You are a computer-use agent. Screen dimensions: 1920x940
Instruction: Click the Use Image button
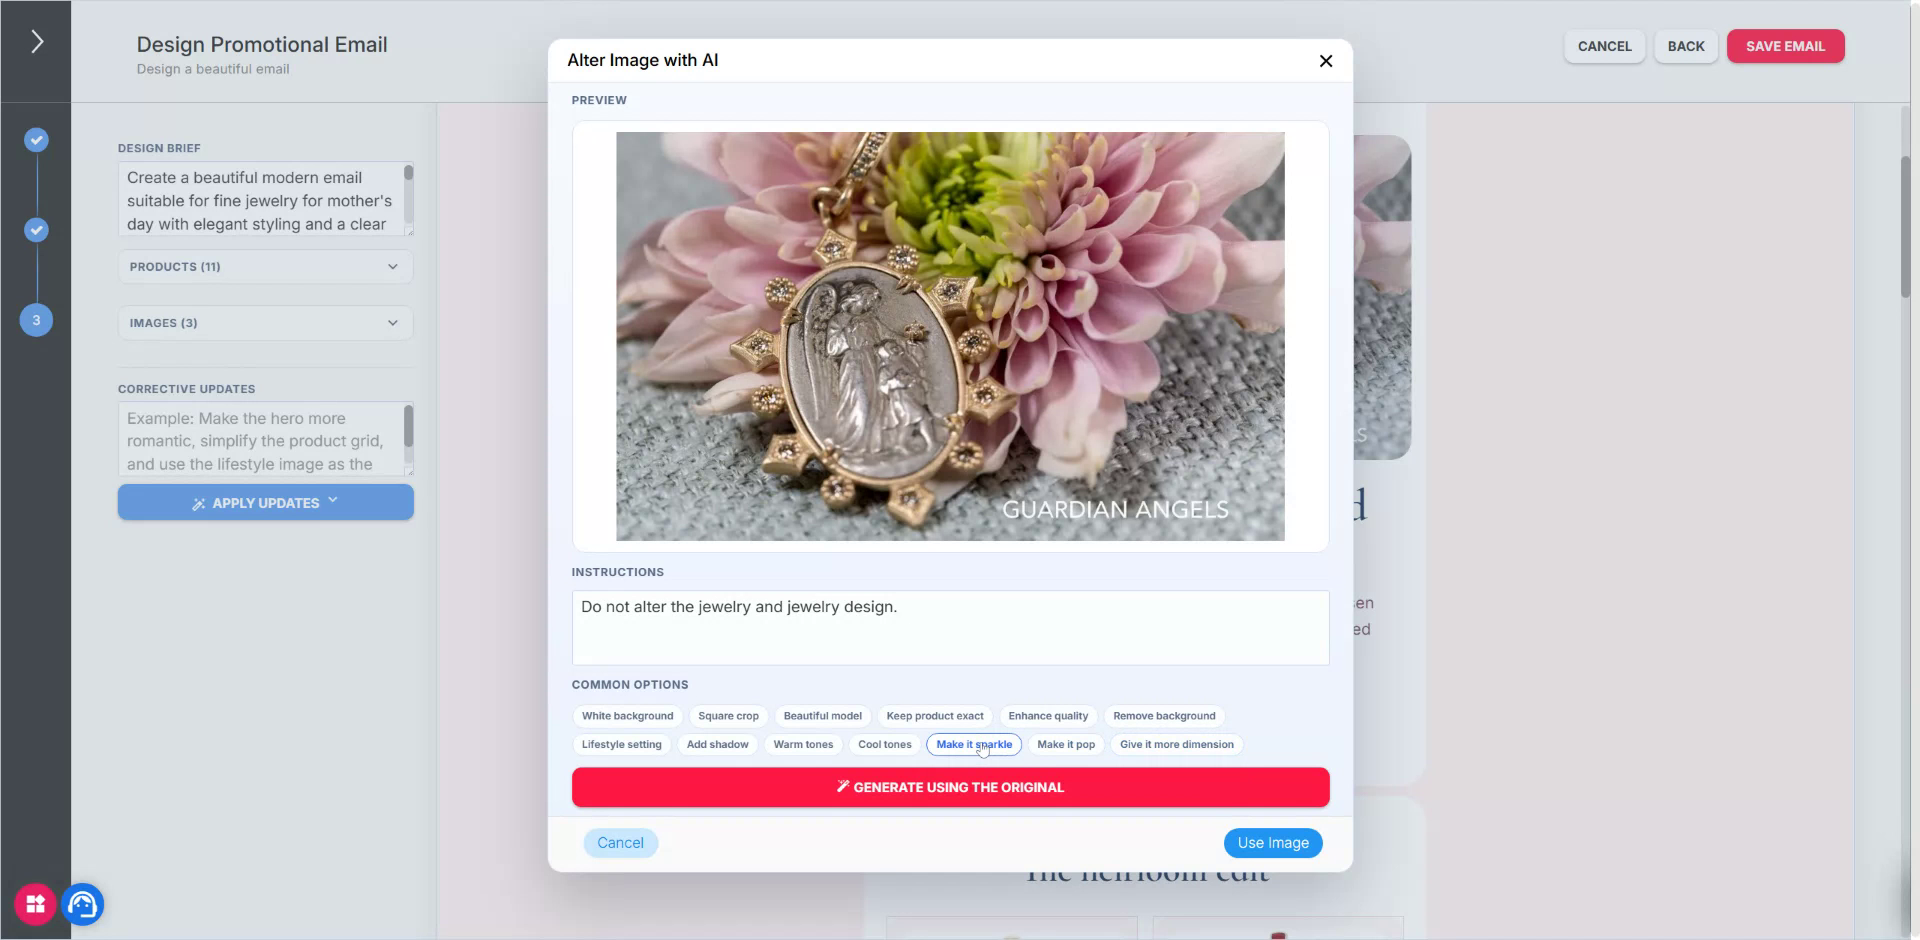point(1273,843)
